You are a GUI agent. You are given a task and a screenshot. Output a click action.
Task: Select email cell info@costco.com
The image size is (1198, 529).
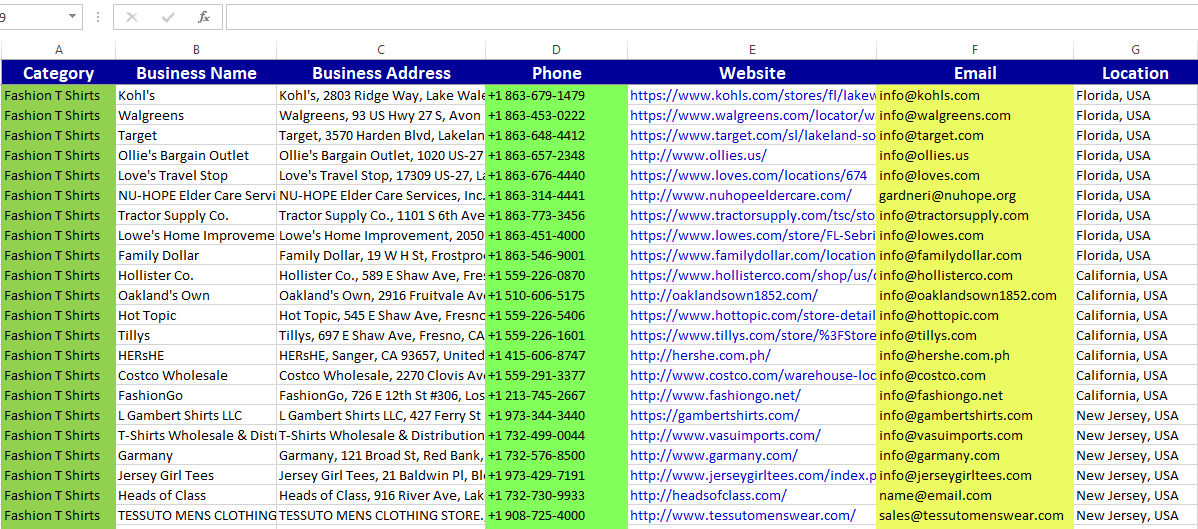(x=975, y=375)
